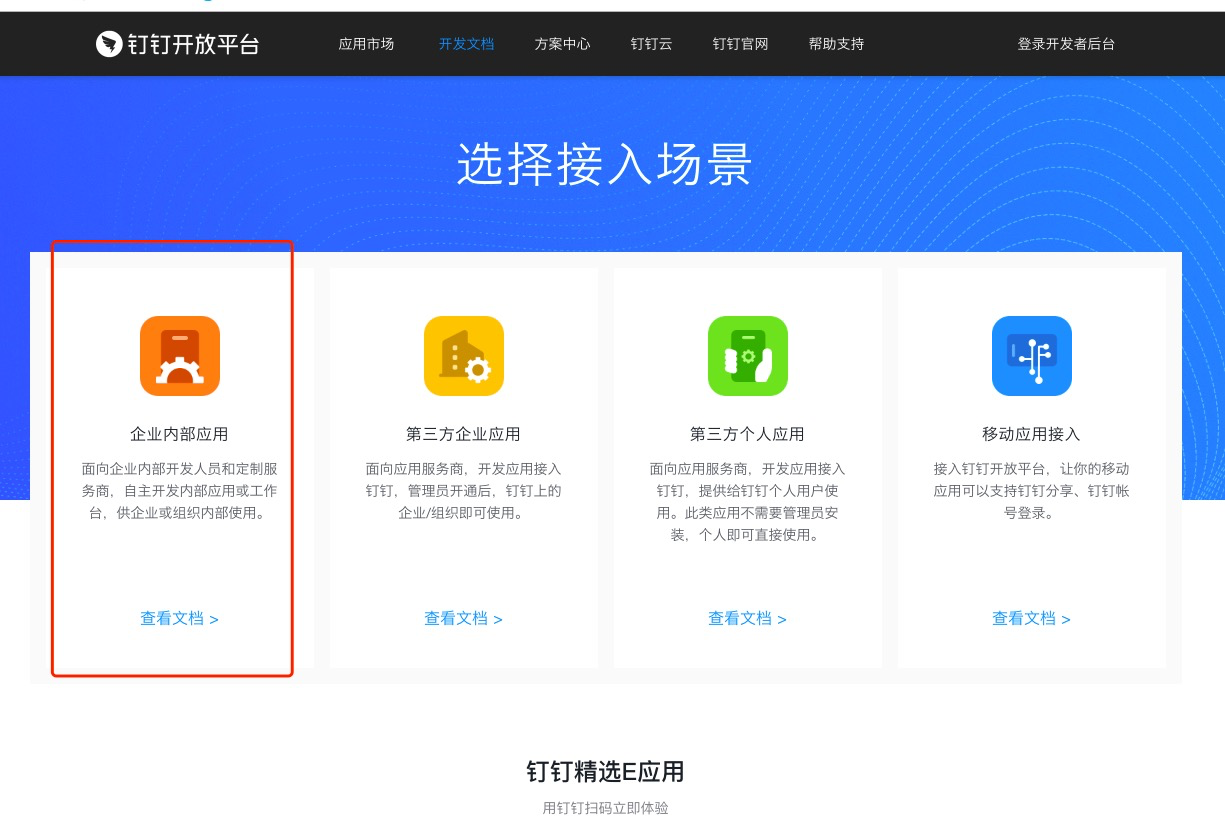This screenshot has width=1225, height=833.
Task: Open 查看文档 link under 第三方个人应用
Action: pyautogui.click(x=748, y=619)
